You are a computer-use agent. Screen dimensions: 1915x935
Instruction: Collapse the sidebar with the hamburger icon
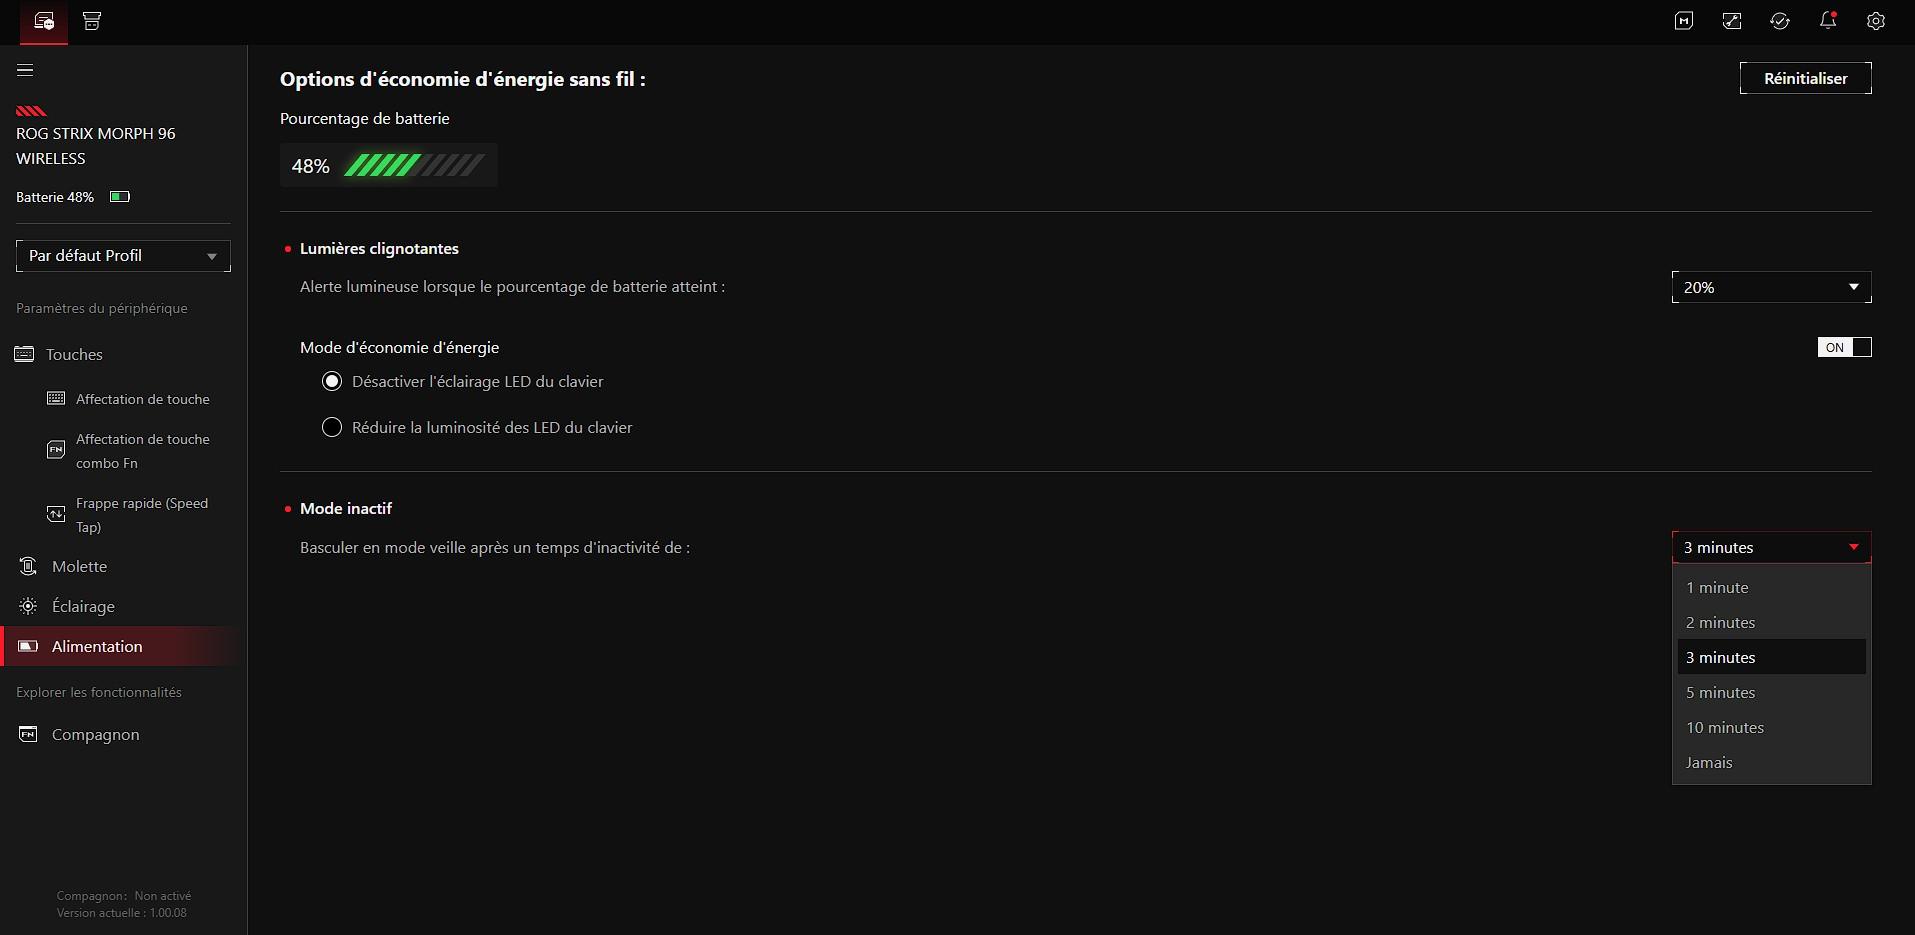point(25,70)
